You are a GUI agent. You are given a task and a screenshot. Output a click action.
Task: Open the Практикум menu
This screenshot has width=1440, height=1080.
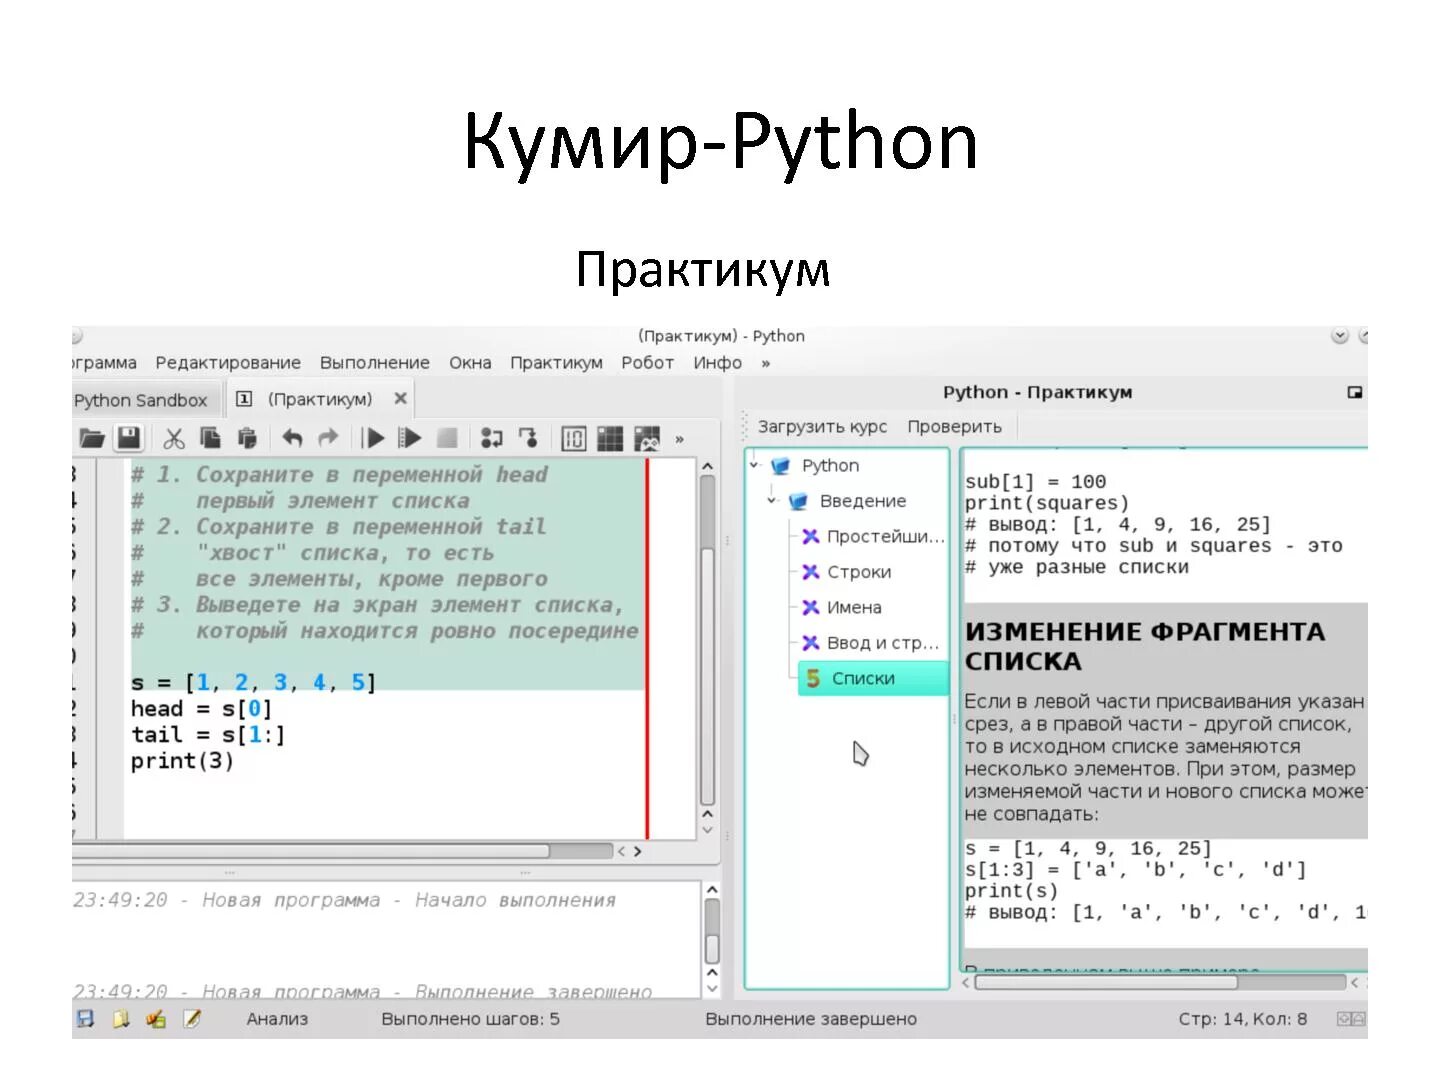(556, 363)
